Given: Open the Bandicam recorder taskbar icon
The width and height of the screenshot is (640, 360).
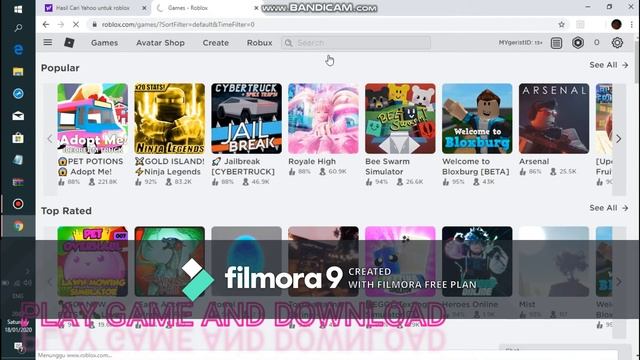Looking at the screenshot, I should [18, 204].
